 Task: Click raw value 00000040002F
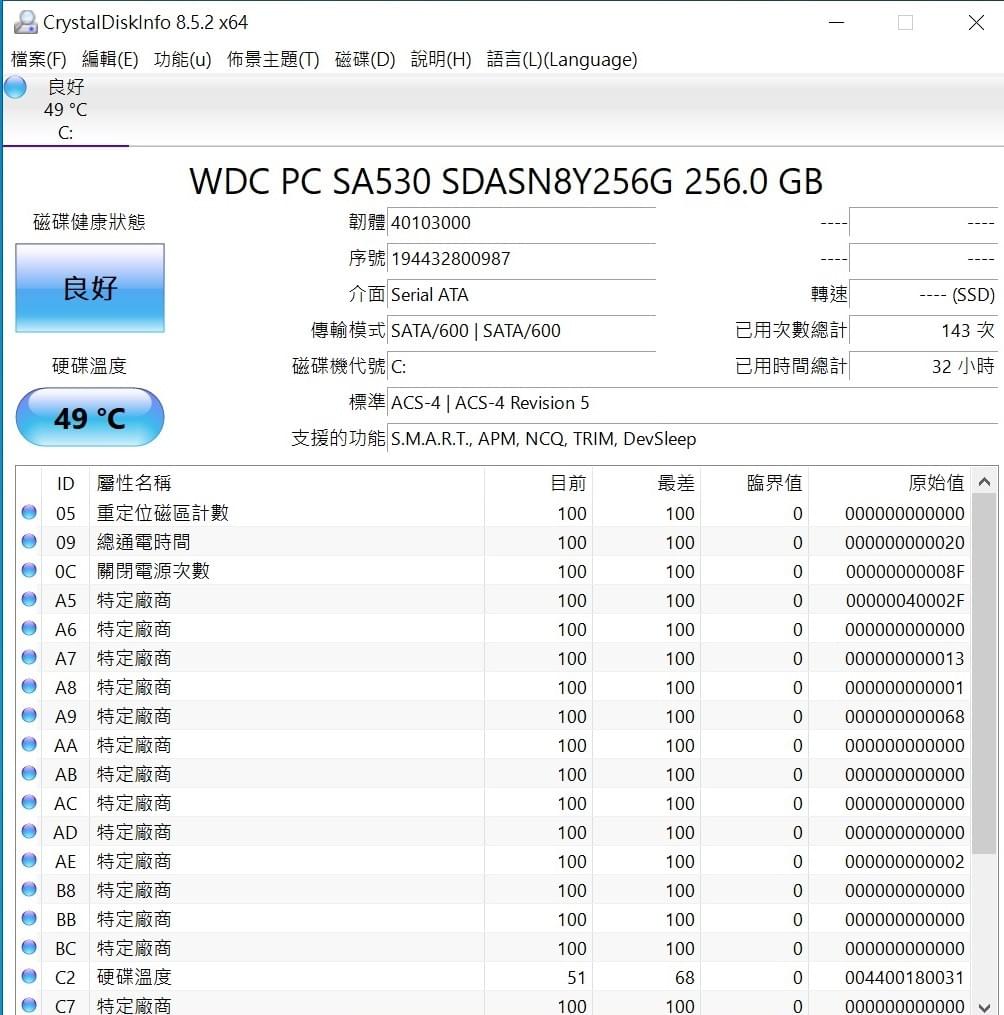coord(905,601)
